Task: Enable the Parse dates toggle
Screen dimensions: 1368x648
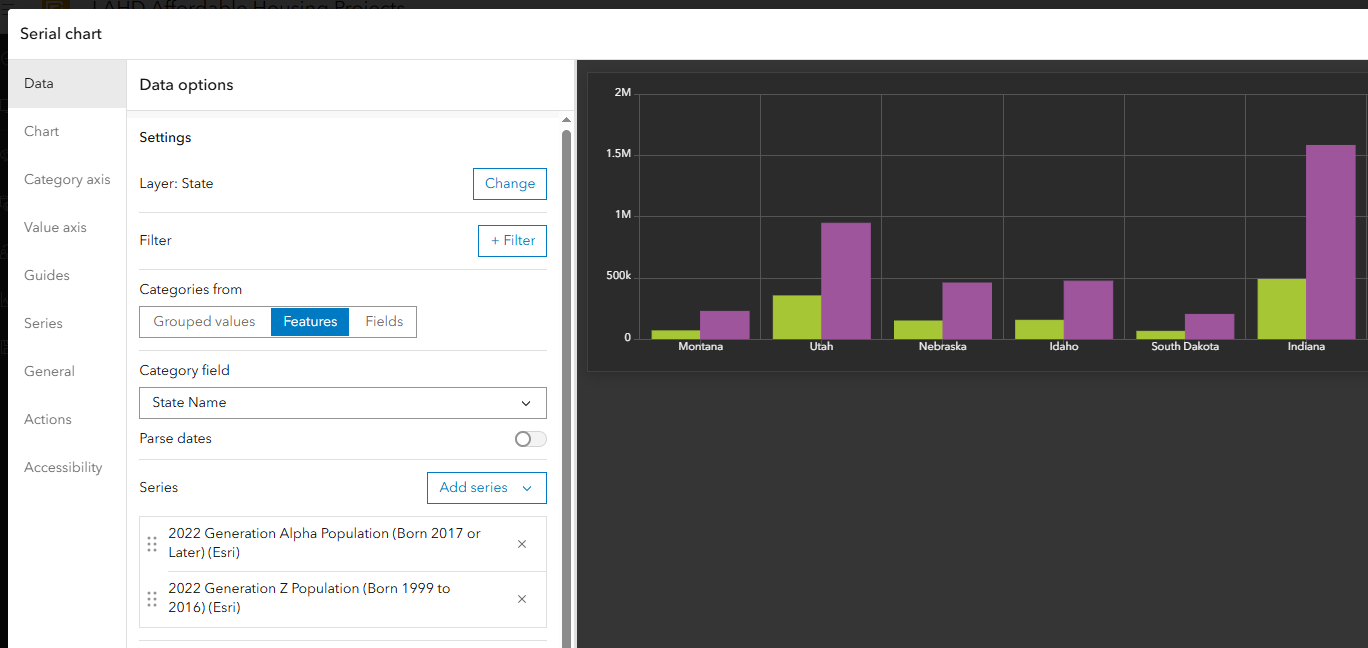Action: click(x=529, y=439)
